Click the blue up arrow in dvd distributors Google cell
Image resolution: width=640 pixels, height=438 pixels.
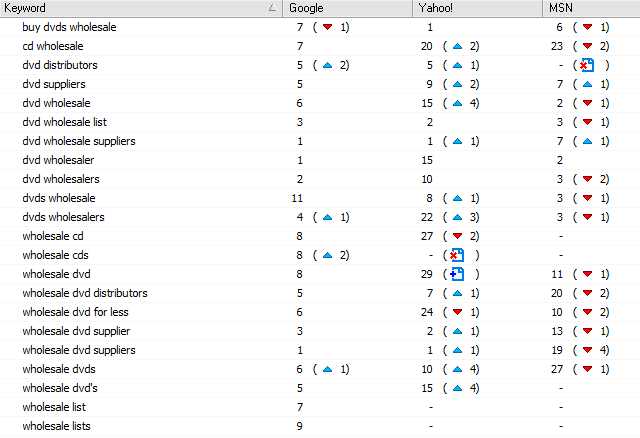[327, 65]
